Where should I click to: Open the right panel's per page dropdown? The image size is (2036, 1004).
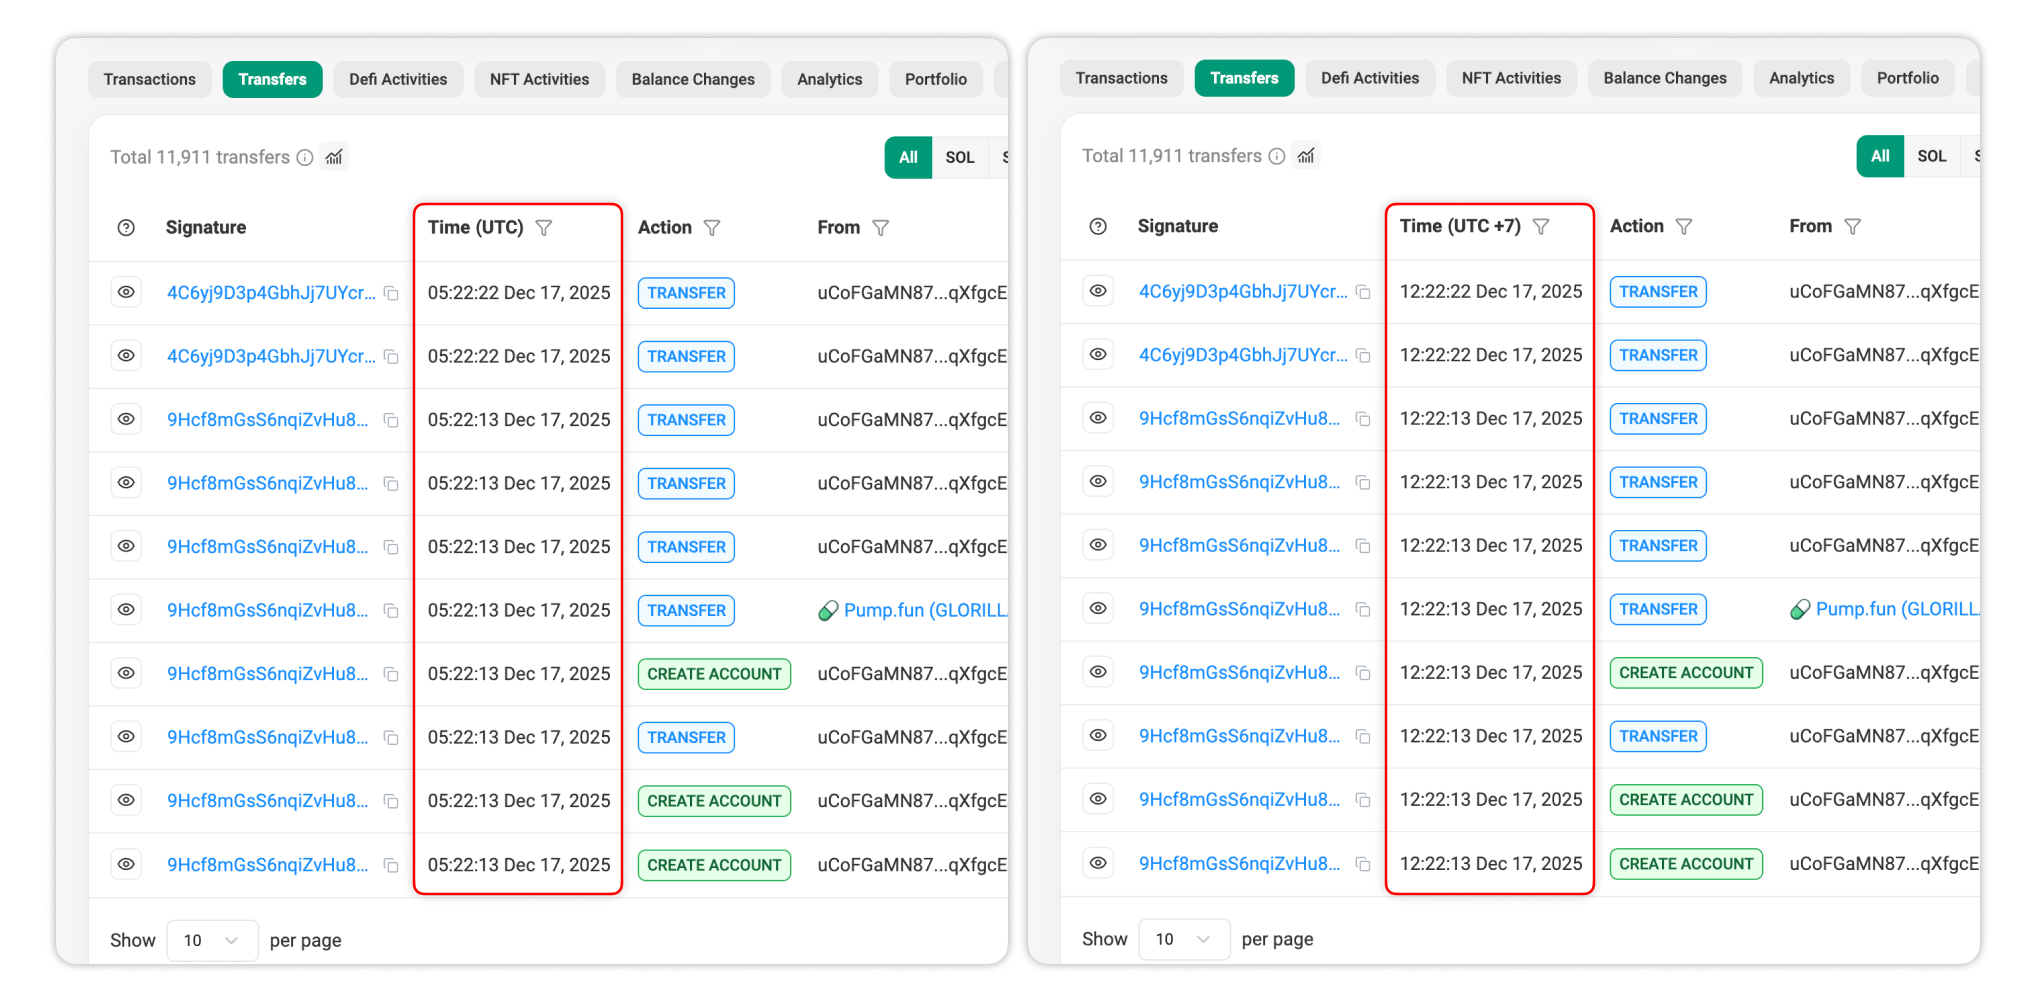coord(1184,939)
